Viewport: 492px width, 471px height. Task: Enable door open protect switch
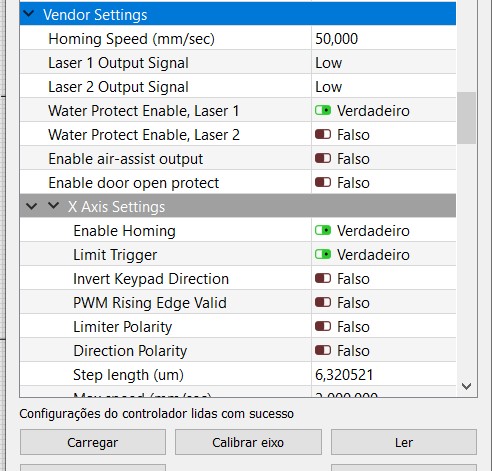pos(323,182)
